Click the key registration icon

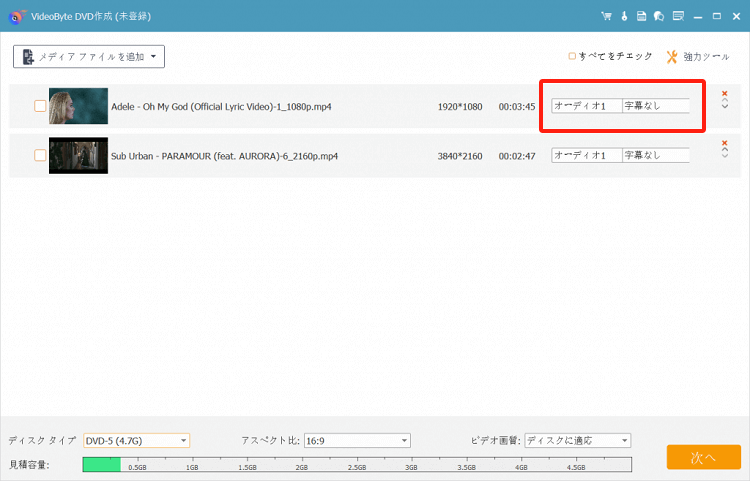coord(624,16)
